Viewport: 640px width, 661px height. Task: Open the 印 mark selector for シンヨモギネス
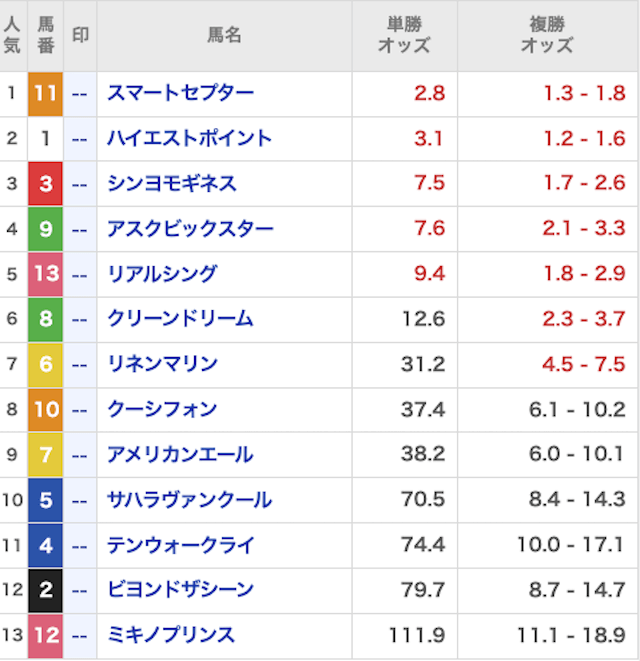[x=80, y=184]
